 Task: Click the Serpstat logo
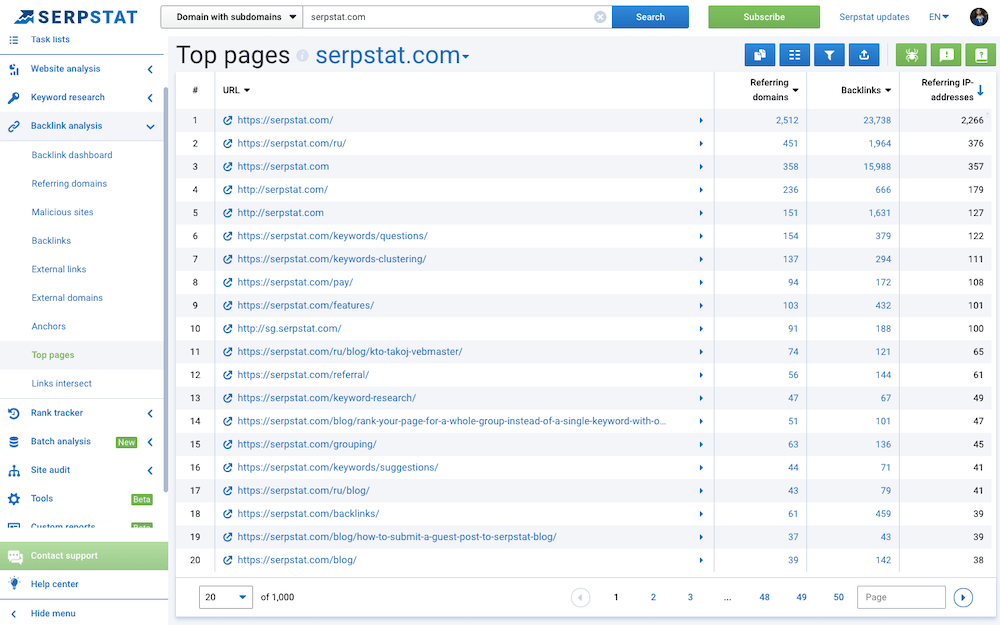(x=76, y=17)
